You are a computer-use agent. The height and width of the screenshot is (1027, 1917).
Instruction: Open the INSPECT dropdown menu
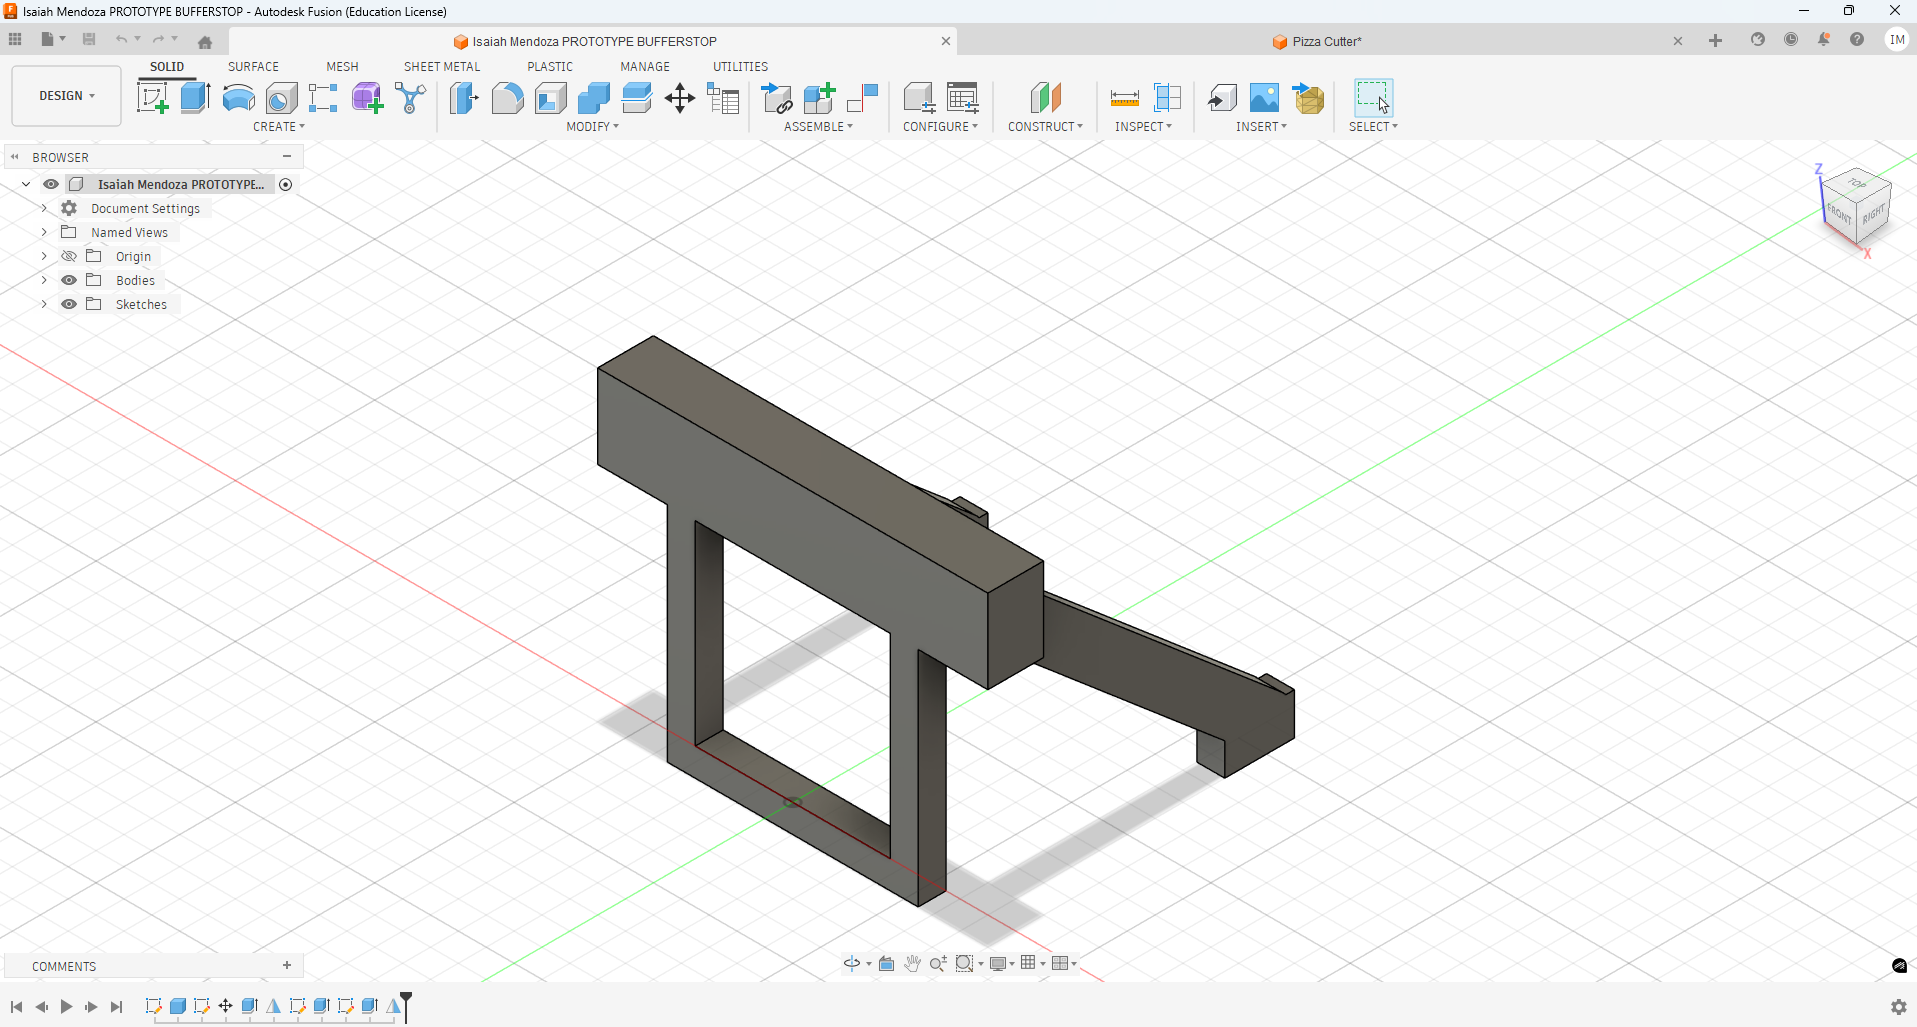1144,127
